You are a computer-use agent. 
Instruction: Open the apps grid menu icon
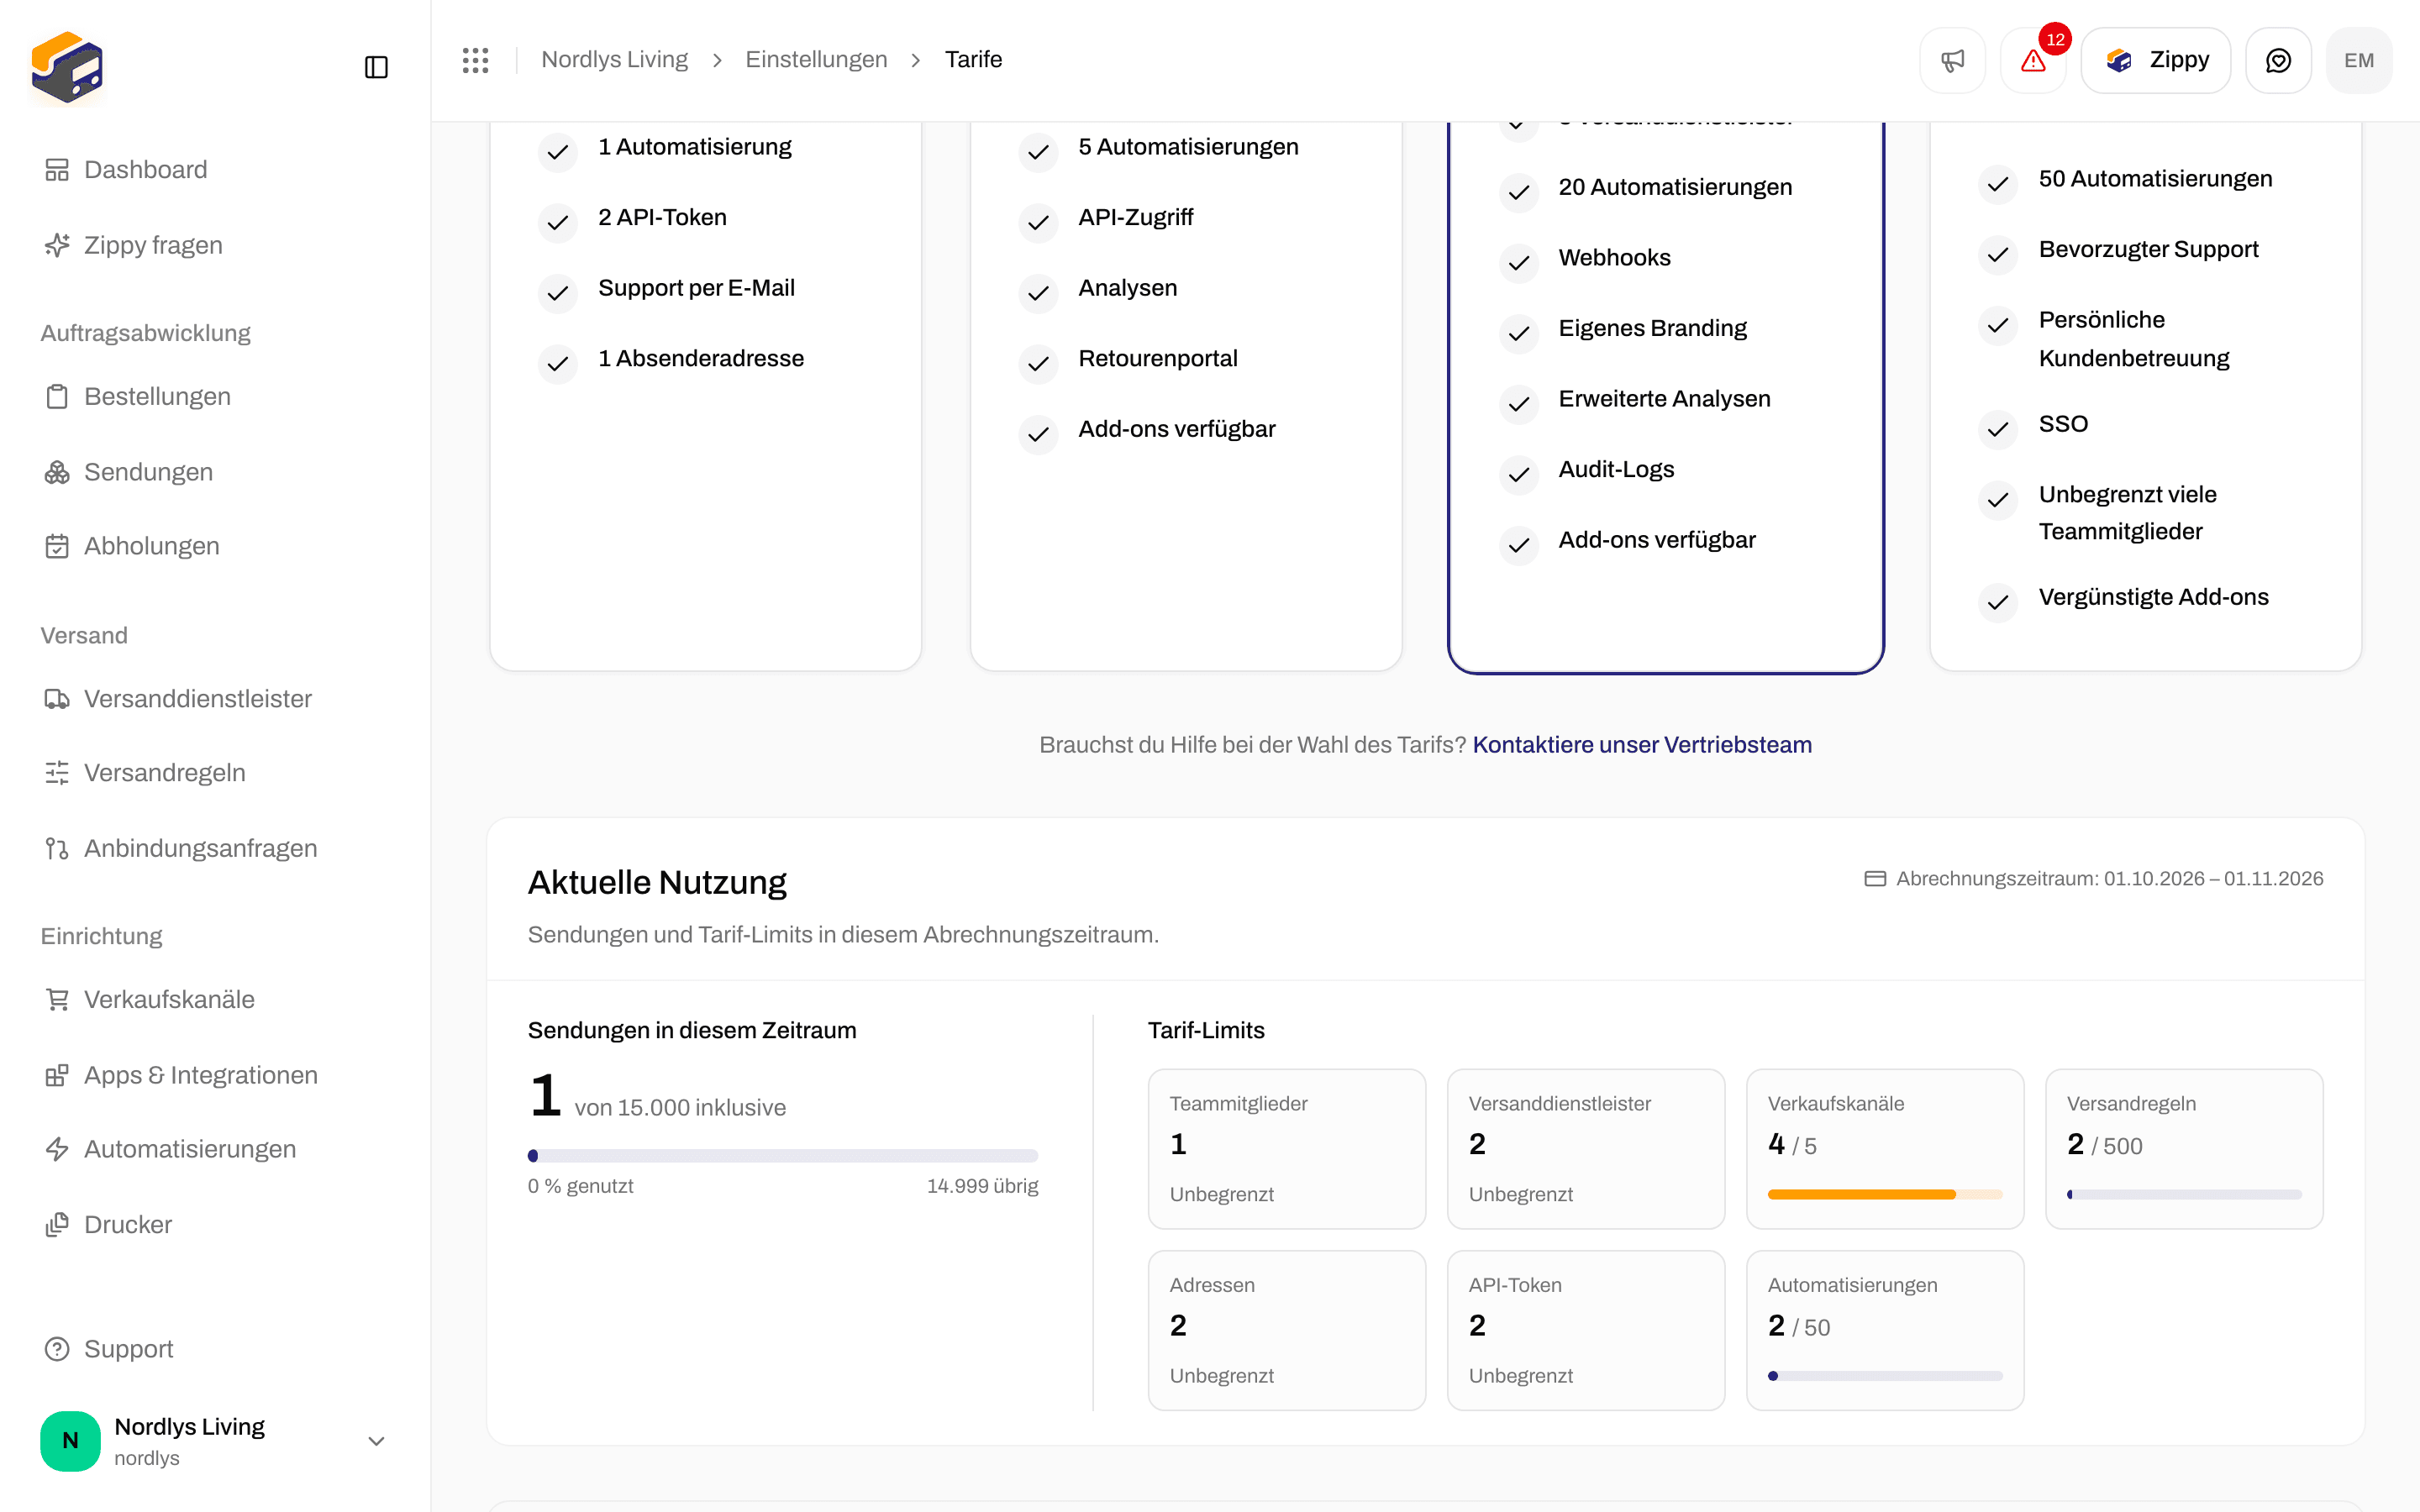click(475, 60)
